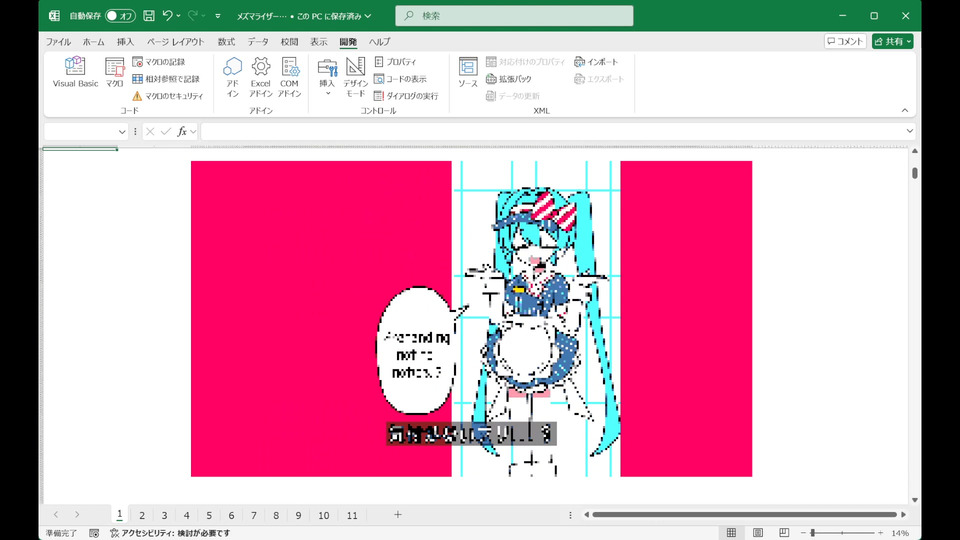960x540 pixels.
Task: Switch to Normal view (標準)
Action: 731,533
